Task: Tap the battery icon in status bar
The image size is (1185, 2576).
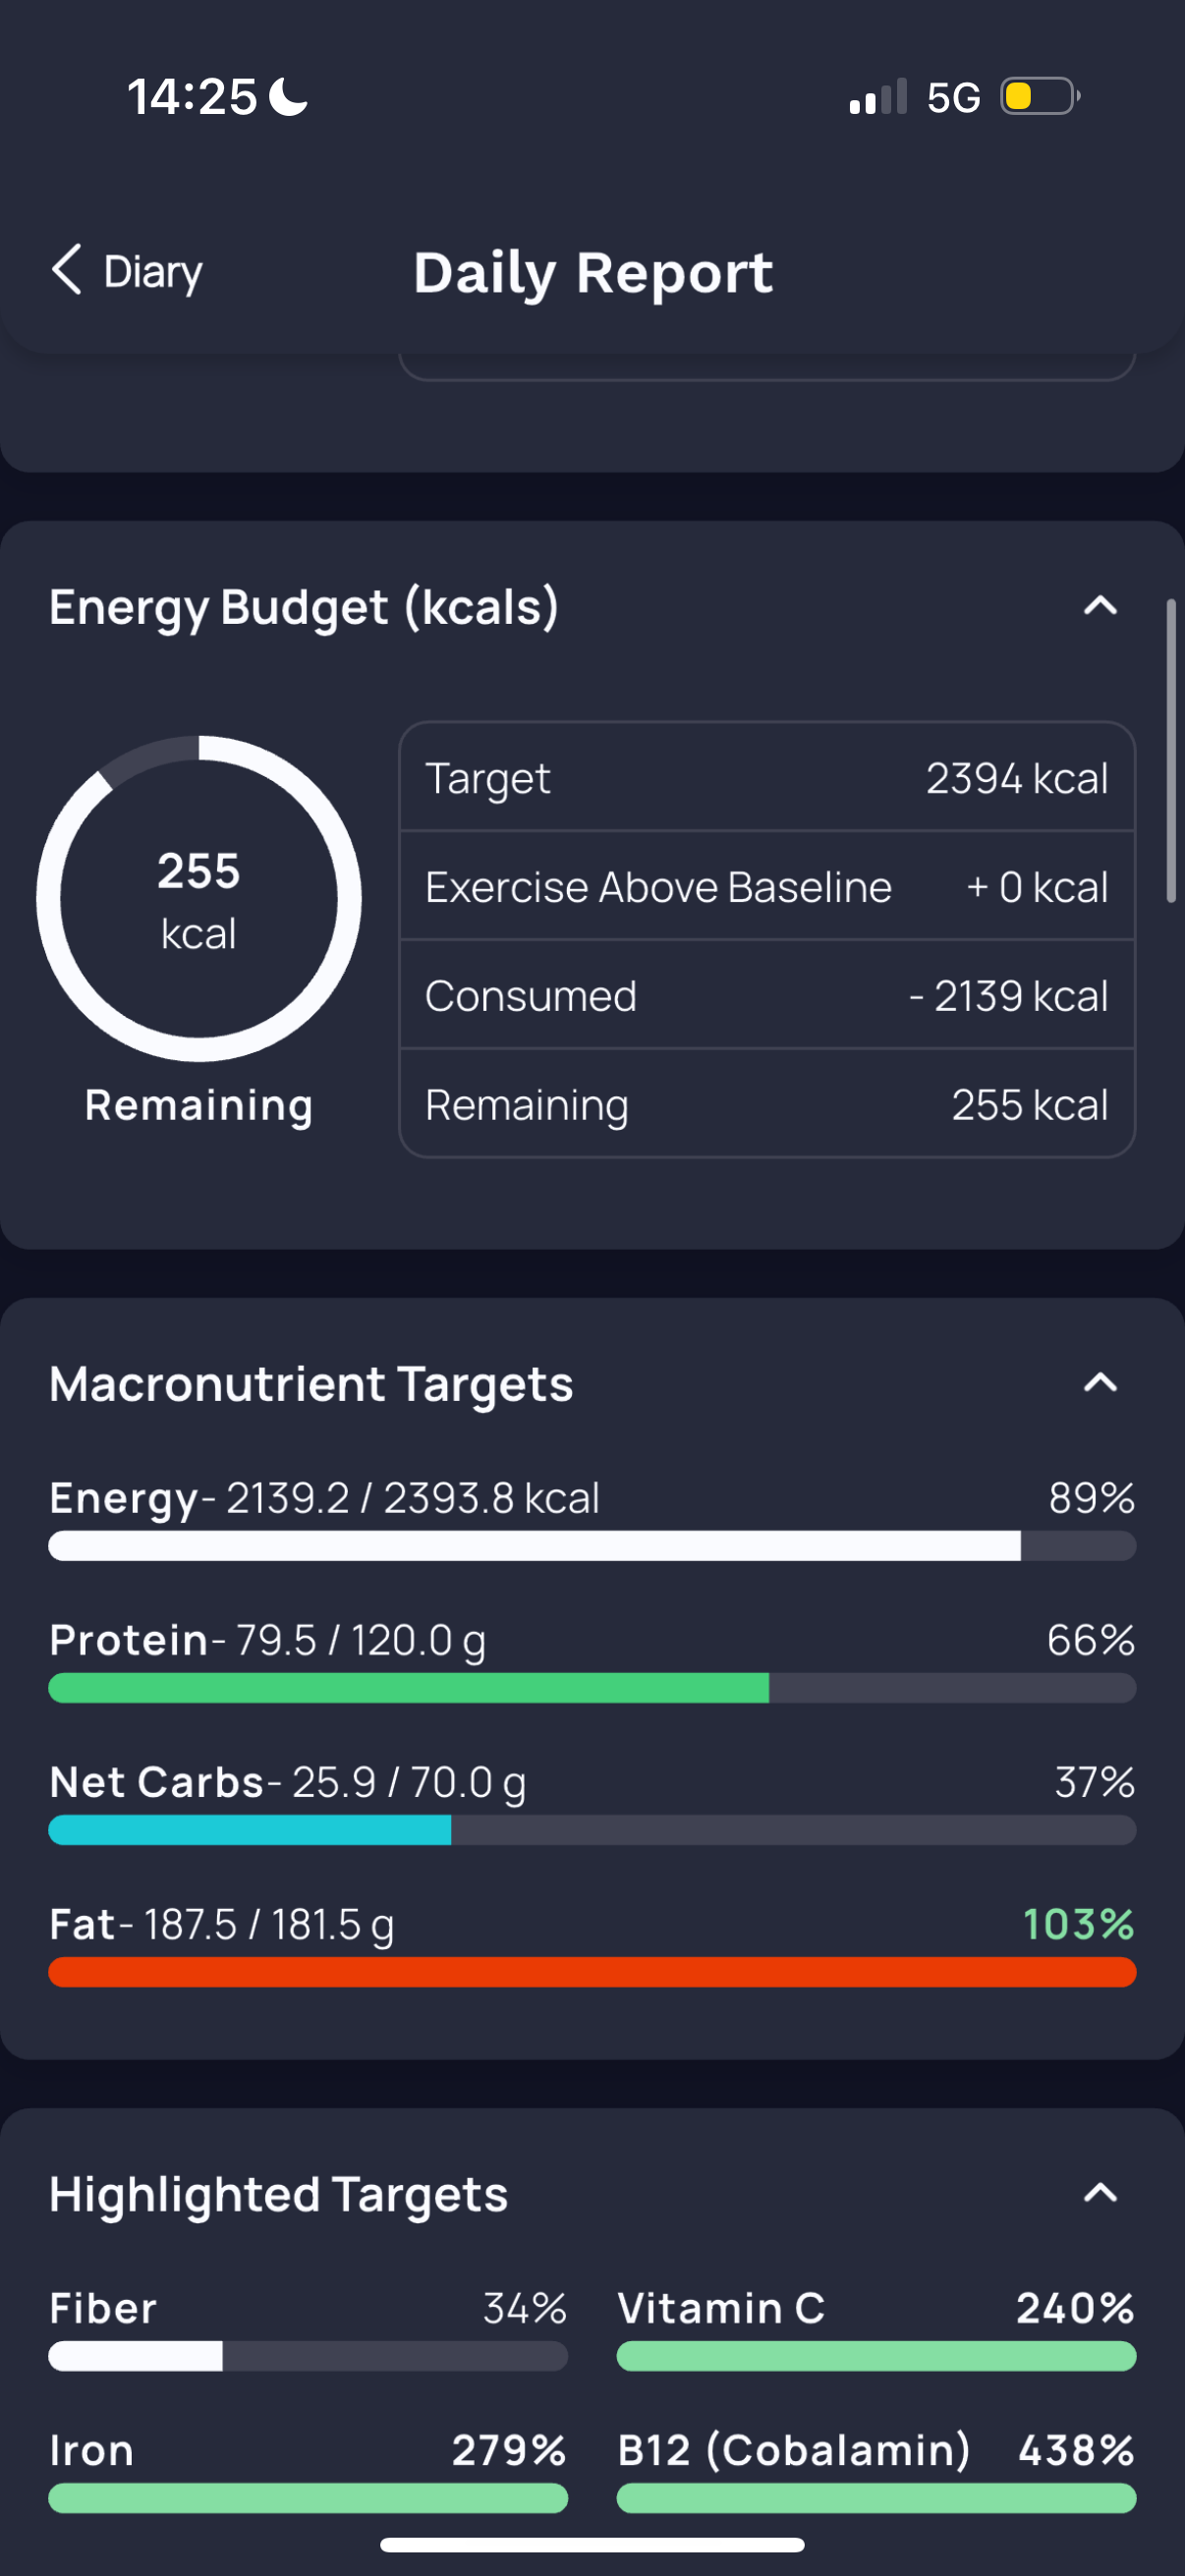Action: [1040, 97]
